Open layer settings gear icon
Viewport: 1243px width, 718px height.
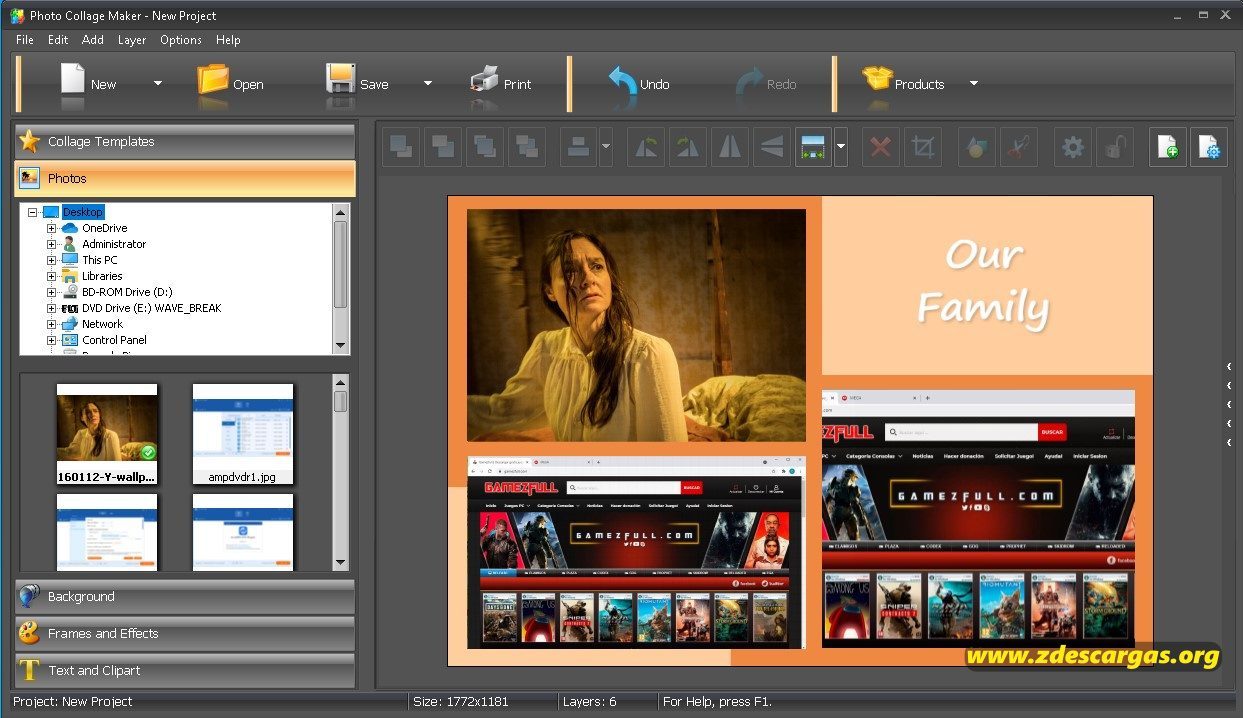pyautogui.click(x=1072, y=147)
